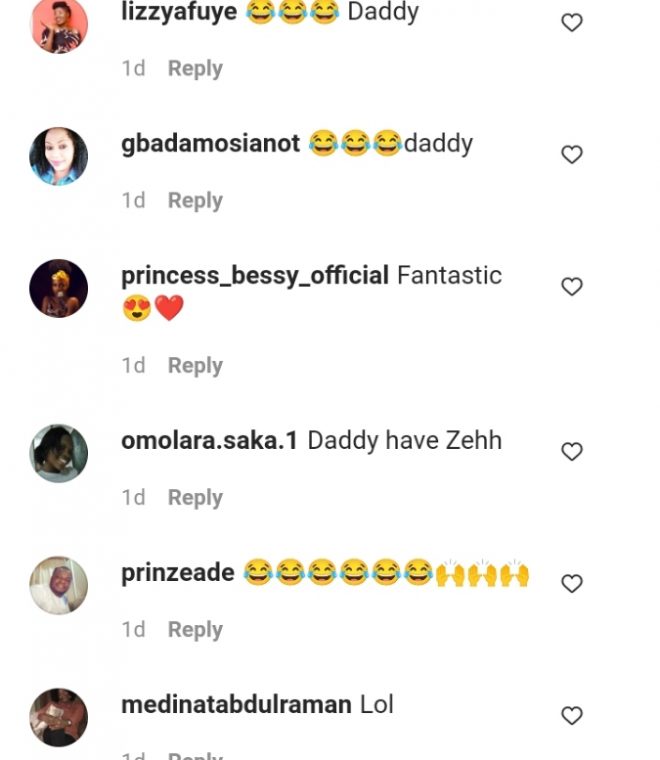Image resolution: width=660 pixels, height=760 pixels.
Task: Reply to princess_bessy_official's comment
Action: click(195, 366)
